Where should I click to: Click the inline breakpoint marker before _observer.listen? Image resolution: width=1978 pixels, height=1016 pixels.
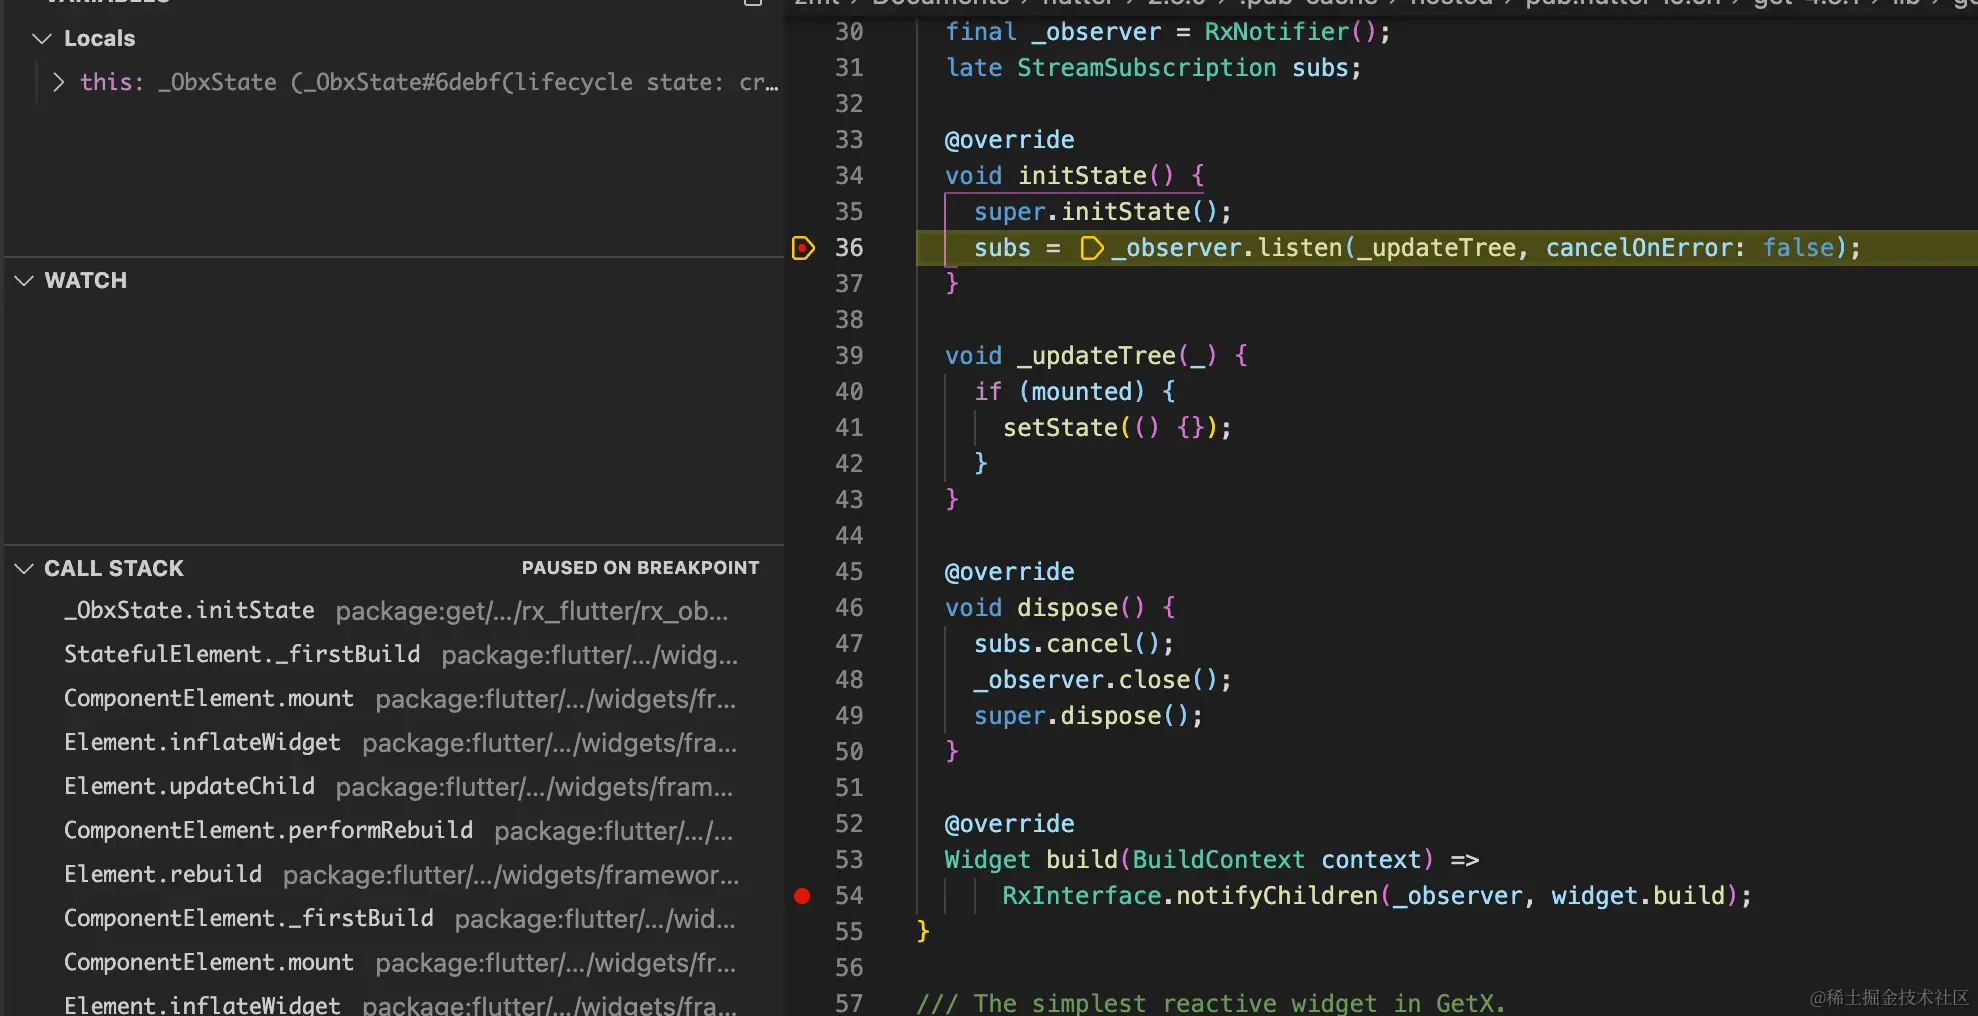pyautogui.click(x=1092, y=248)
